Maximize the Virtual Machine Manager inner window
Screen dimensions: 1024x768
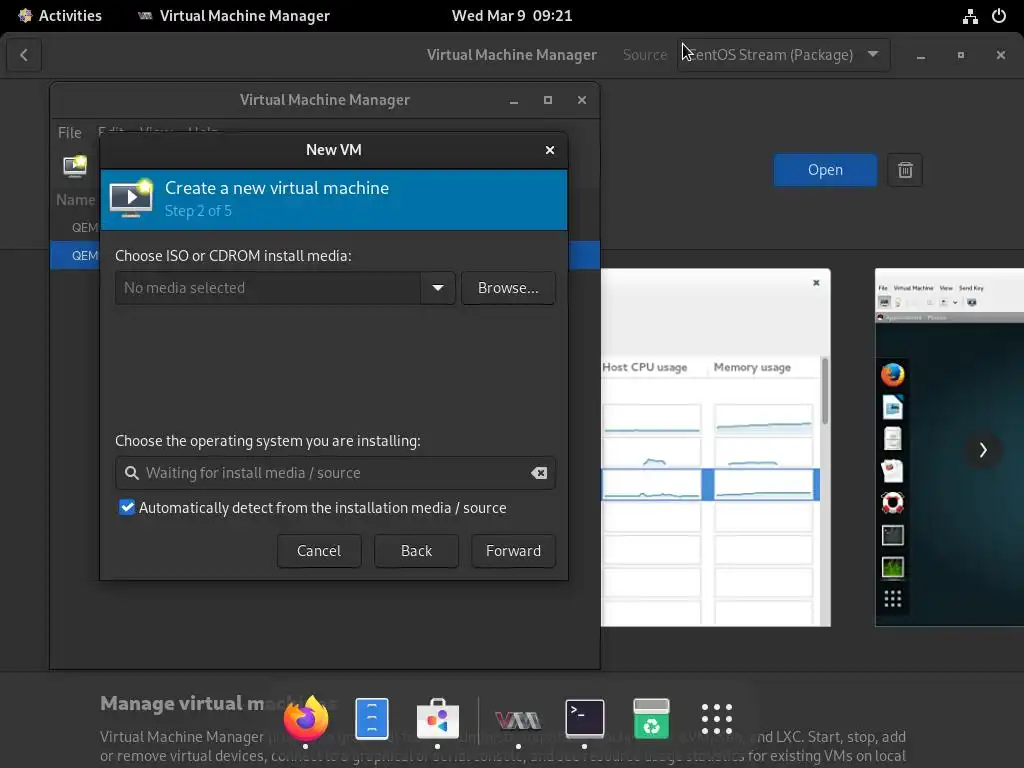pos(548,100)
